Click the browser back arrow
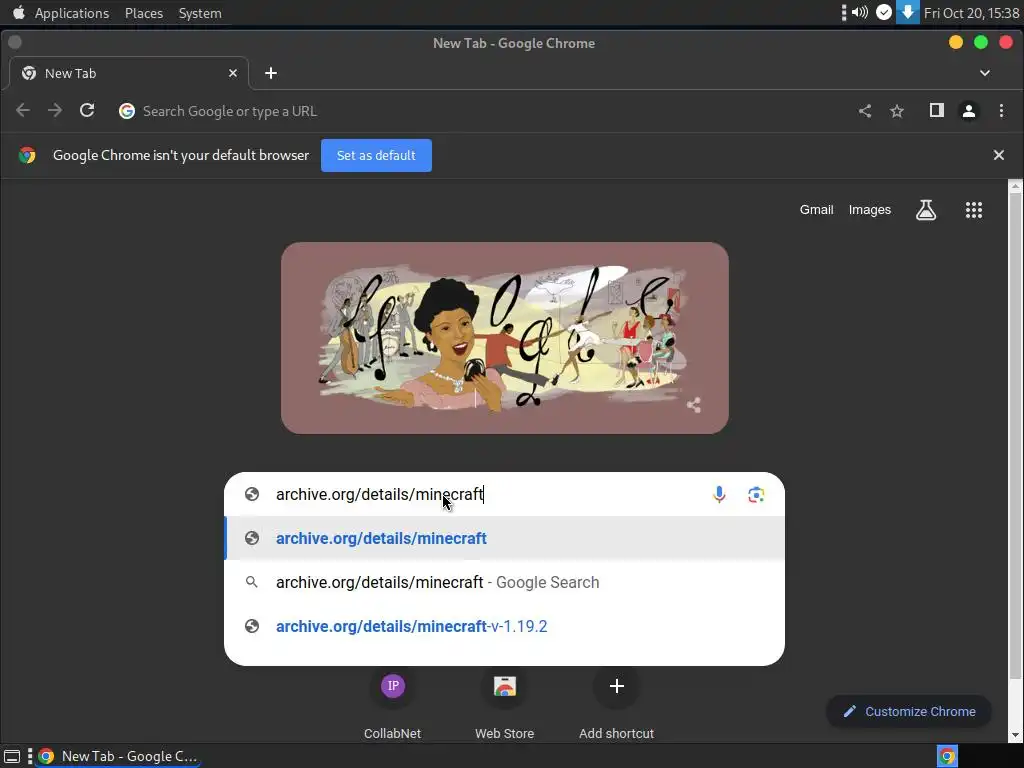This screenshot has height=768, width=1024. (23, 111)
